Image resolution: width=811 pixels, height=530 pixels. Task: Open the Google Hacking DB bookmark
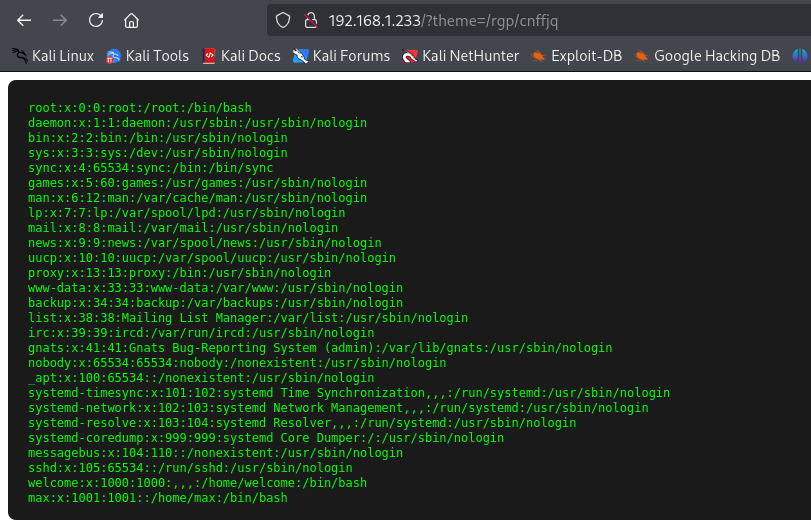(707, 56)
